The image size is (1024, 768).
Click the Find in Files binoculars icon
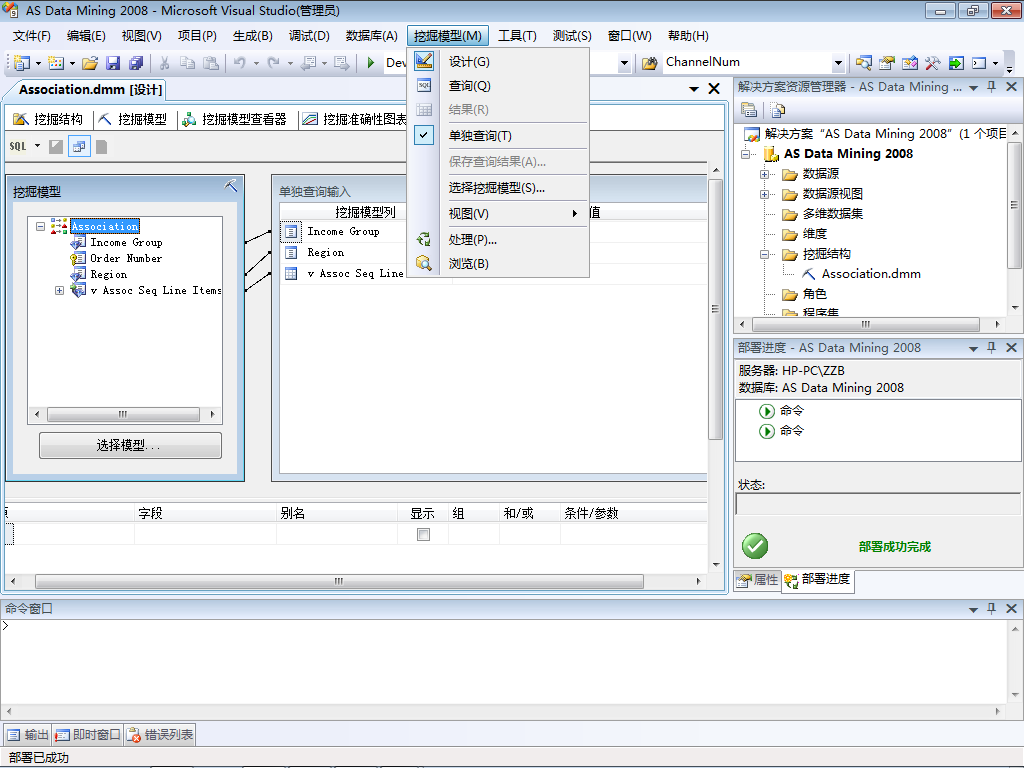(649, 63)
